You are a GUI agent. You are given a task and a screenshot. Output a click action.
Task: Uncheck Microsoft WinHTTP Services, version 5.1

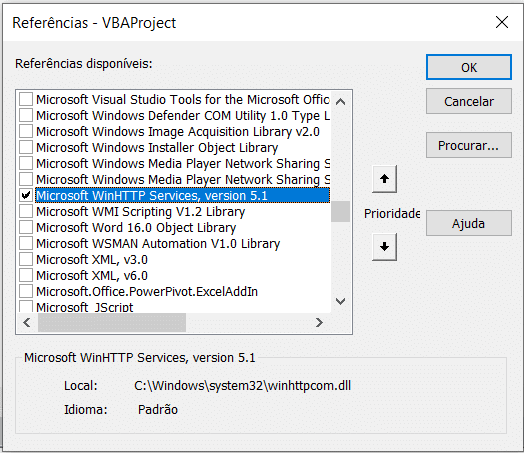pyautogui.click(x=26, y=195)
